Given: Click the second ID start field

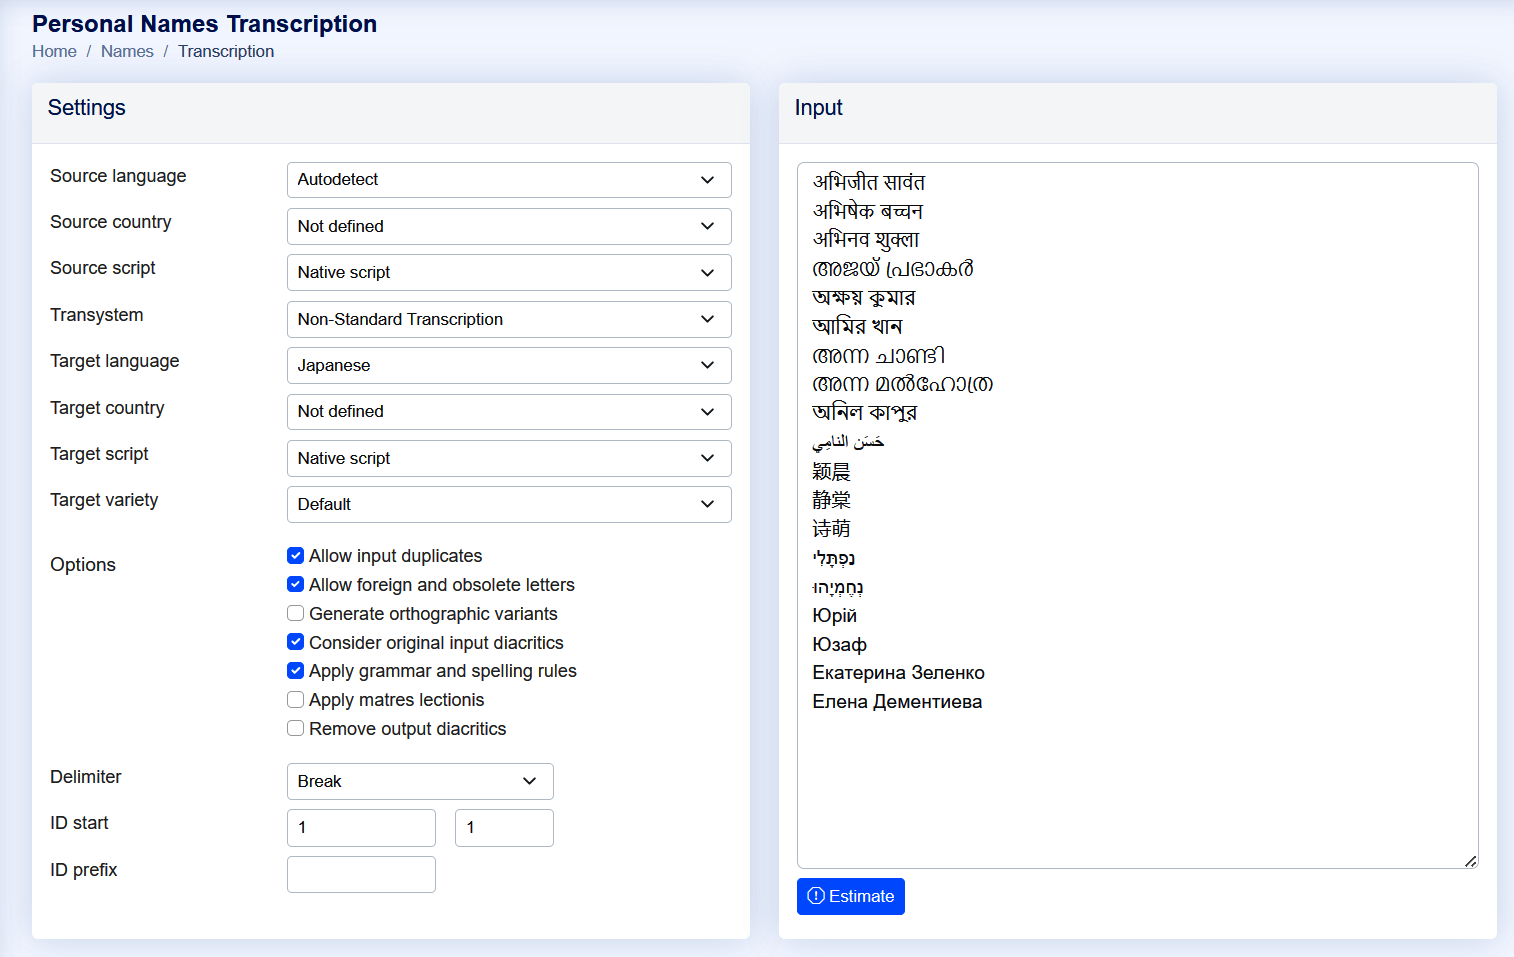Looking at the screenshot, I should pyautogui.click(x=504, y=828).
